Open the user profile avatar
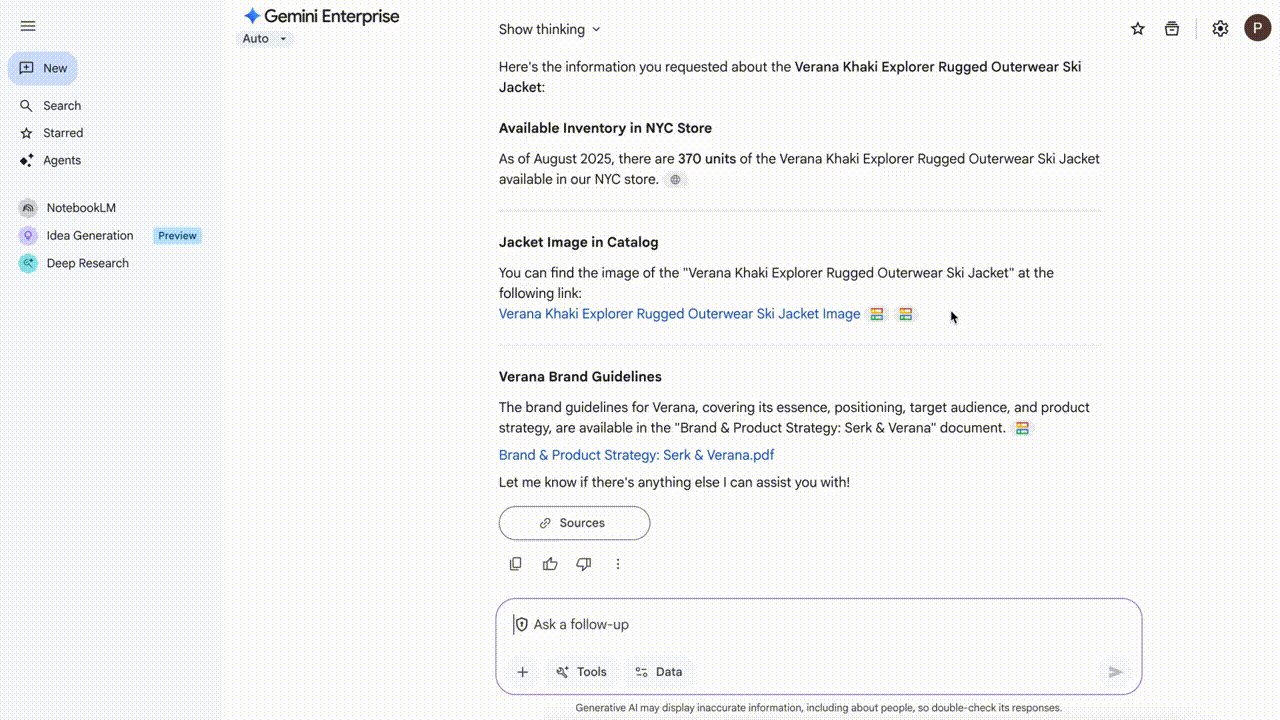 pos(1257,28)
